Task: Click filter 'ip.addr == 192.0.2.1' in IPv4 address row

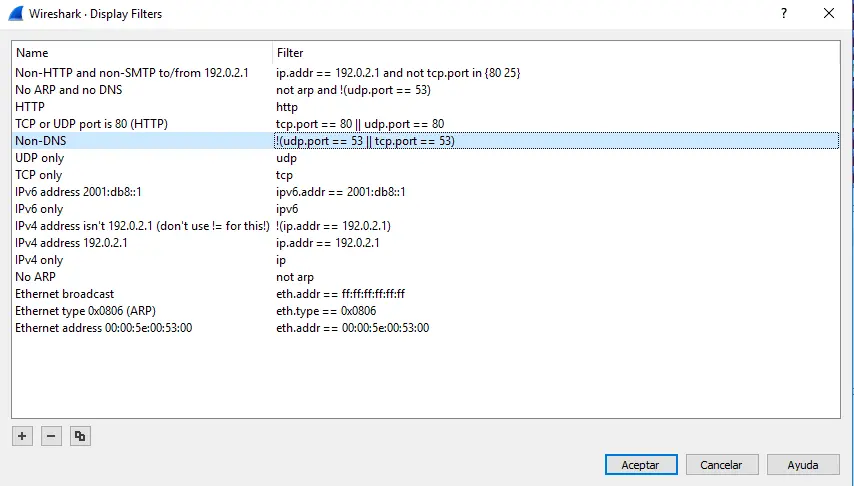Action: [x=328, y=242]
